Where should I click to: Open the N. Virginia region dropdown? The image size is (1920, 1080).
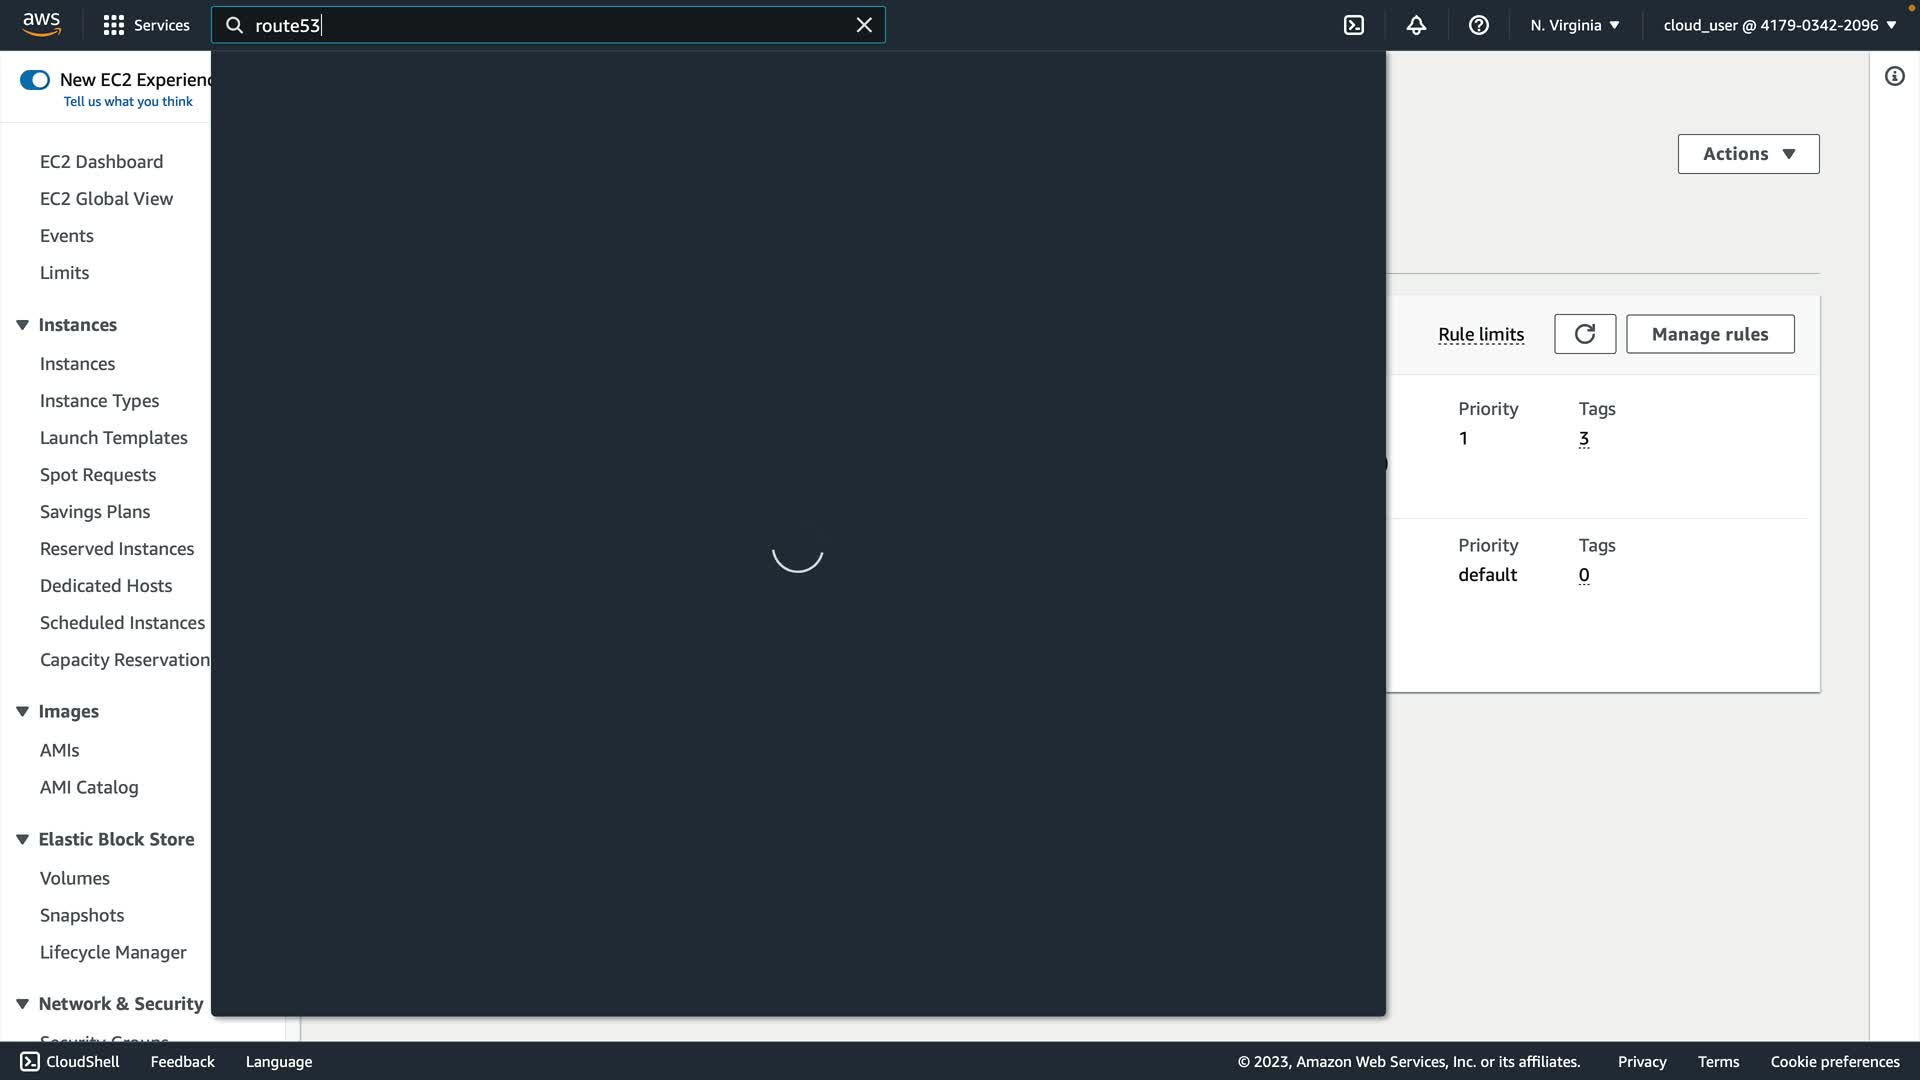1574,25
